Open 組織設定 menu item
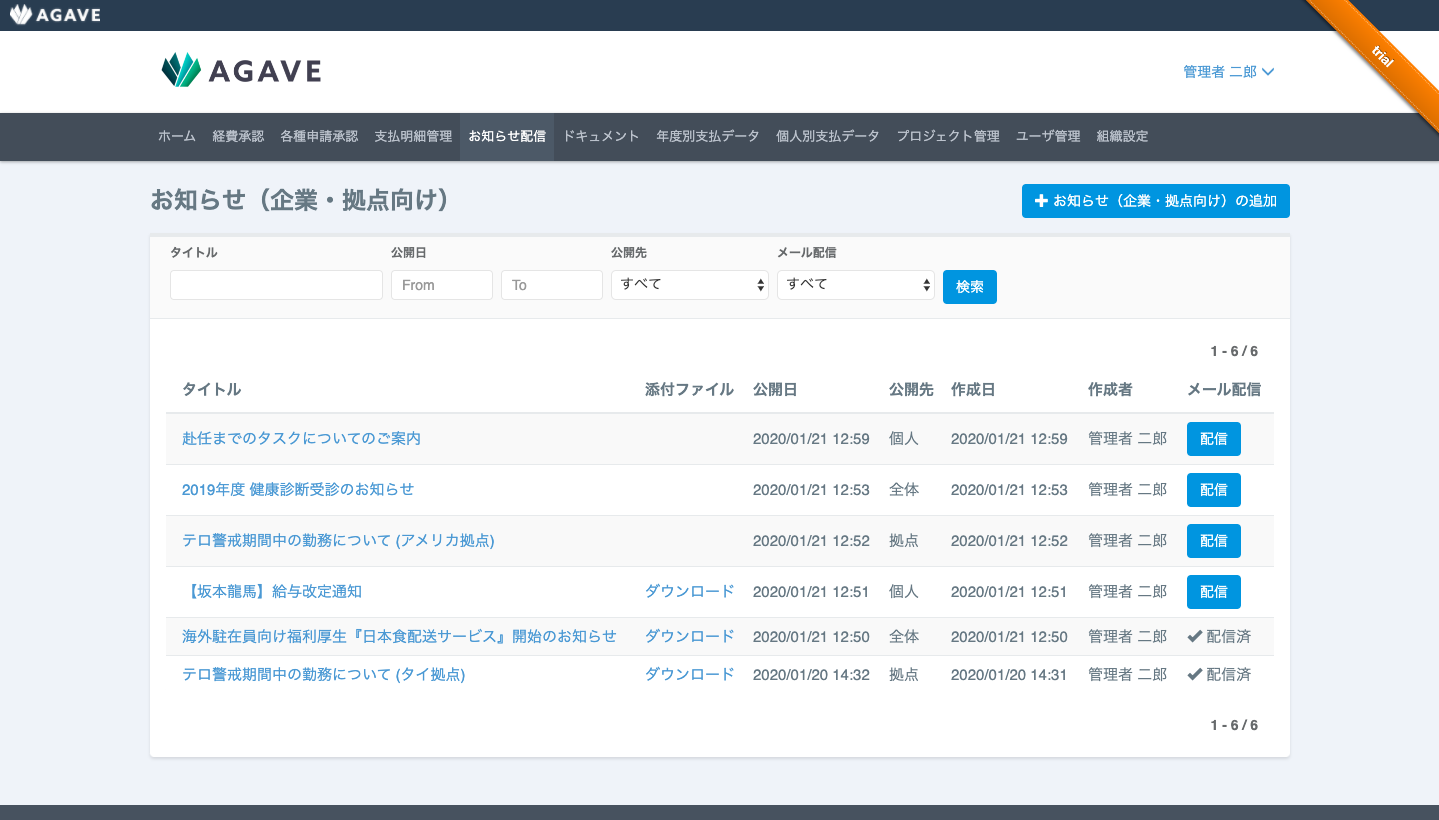 click(x=1122, y=136)
